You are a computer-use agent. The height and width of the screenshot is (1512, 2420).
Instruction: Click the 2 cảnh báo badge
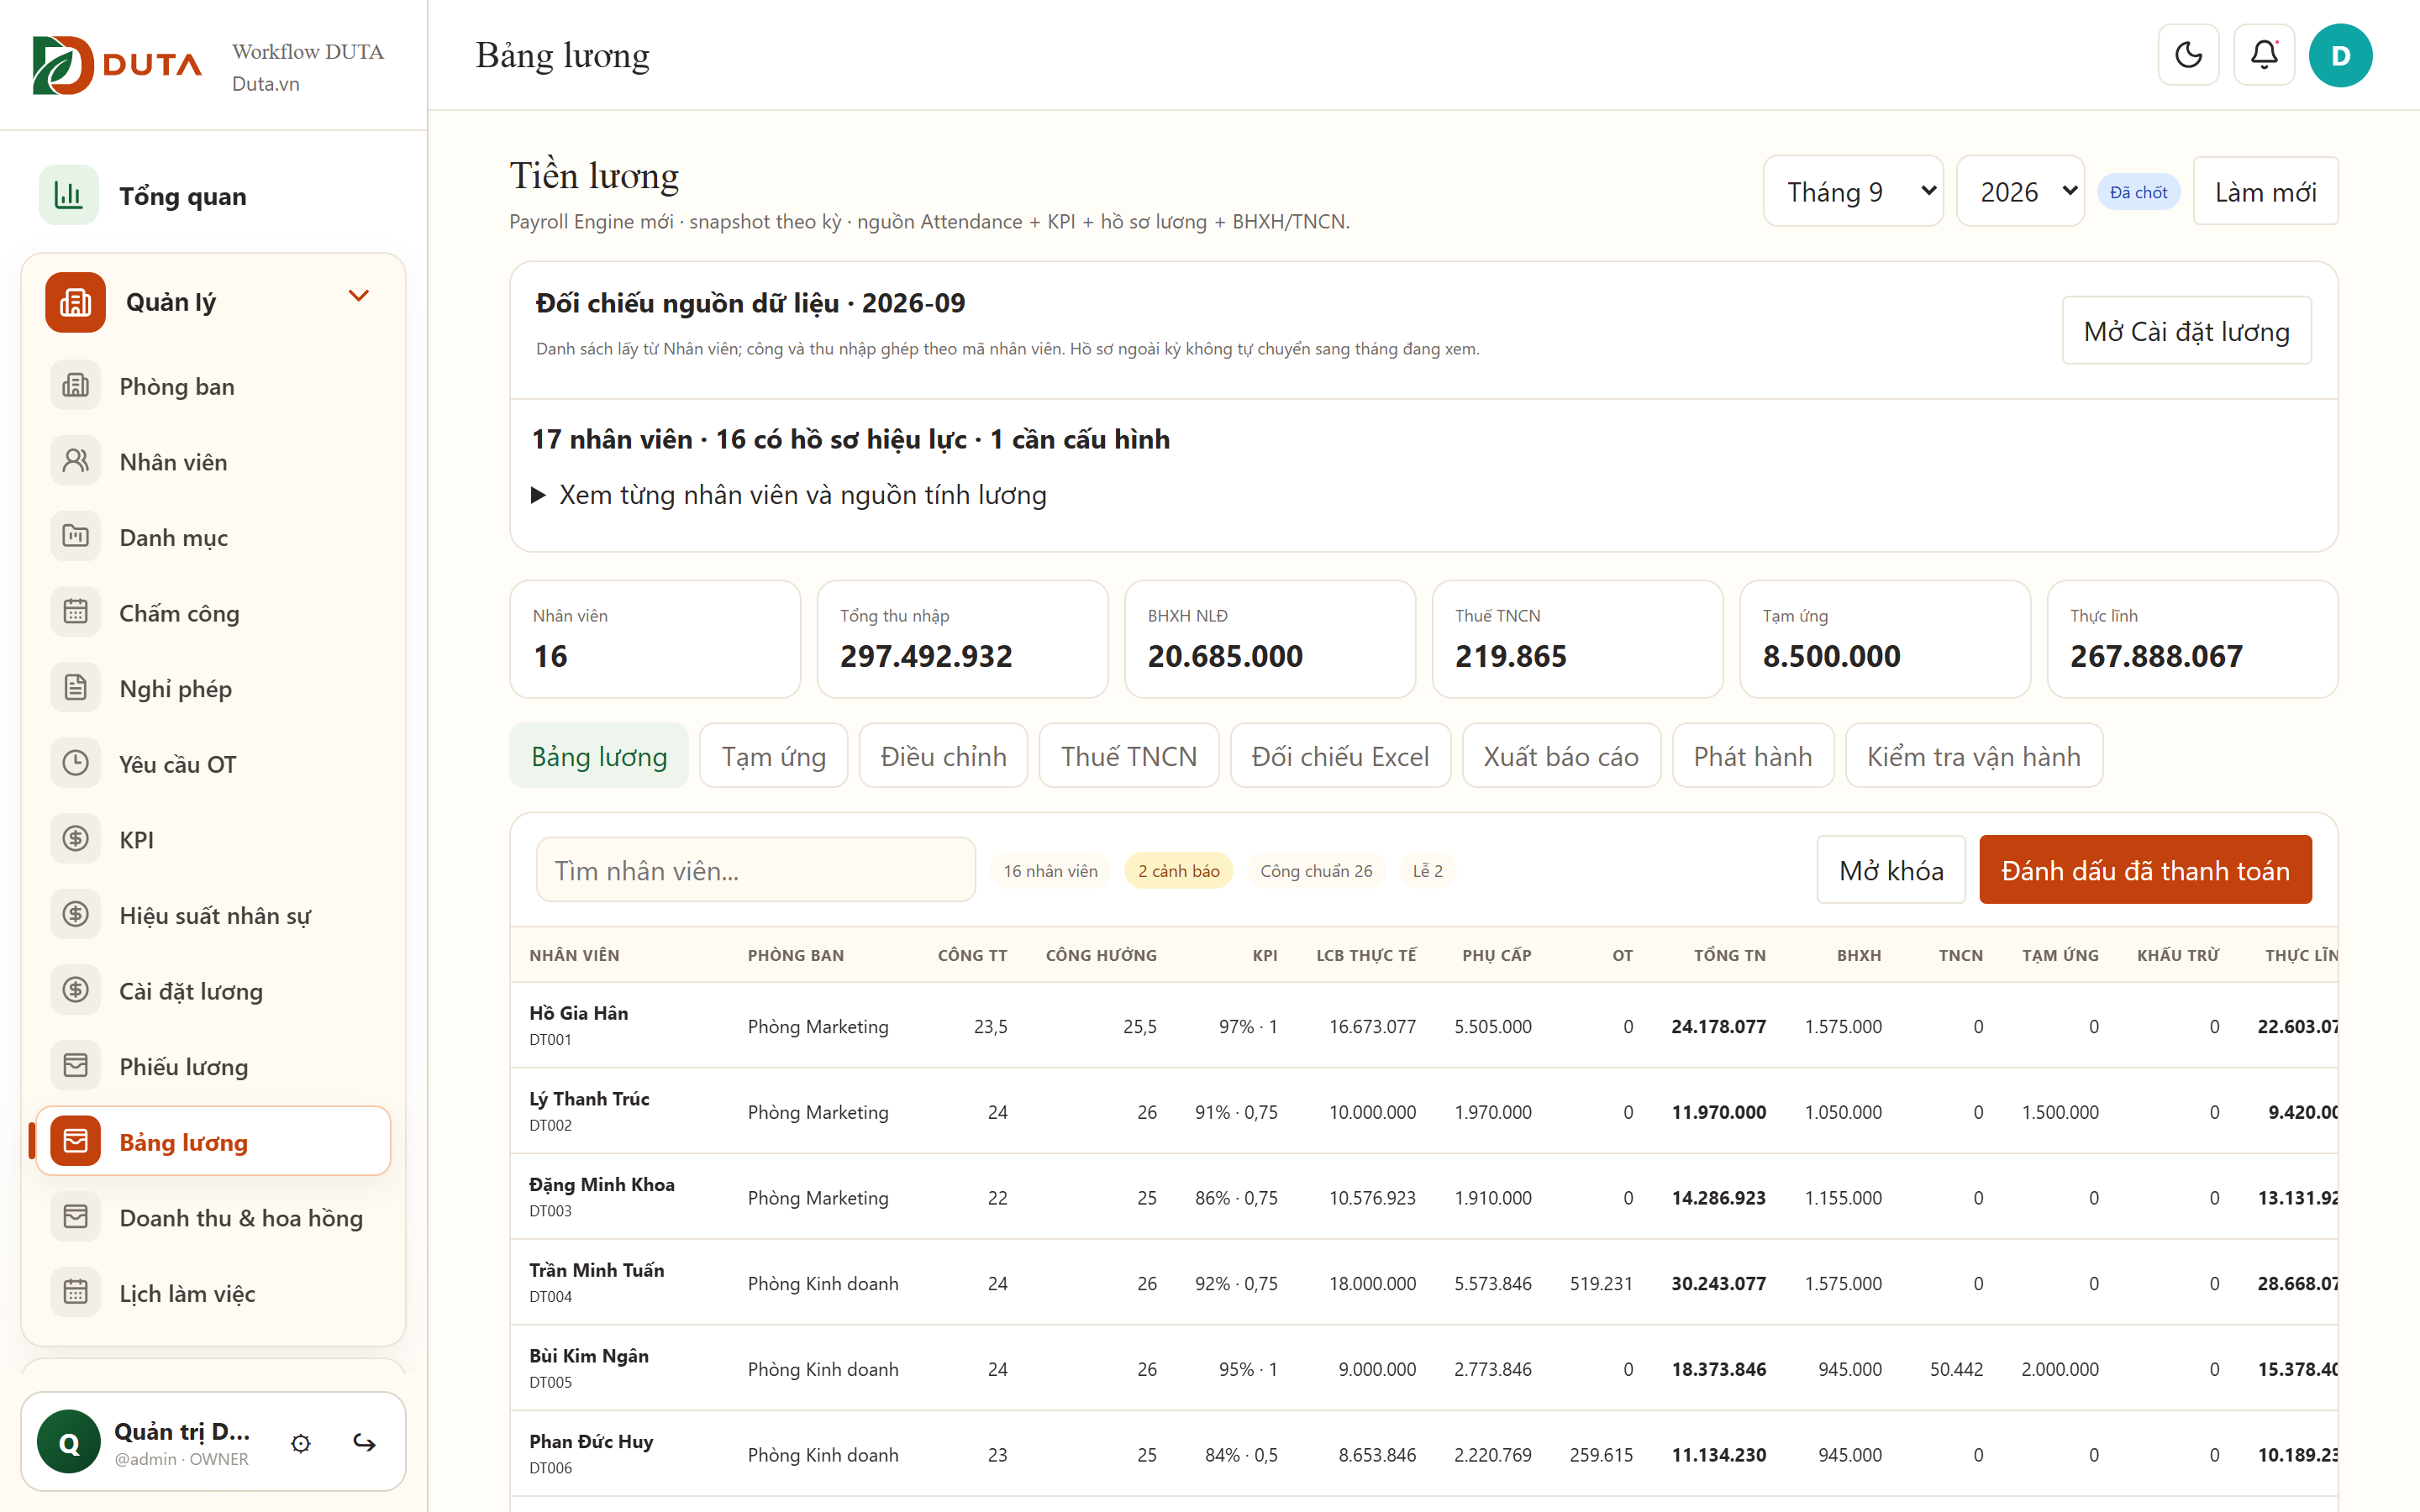[x=1178, y=871]
